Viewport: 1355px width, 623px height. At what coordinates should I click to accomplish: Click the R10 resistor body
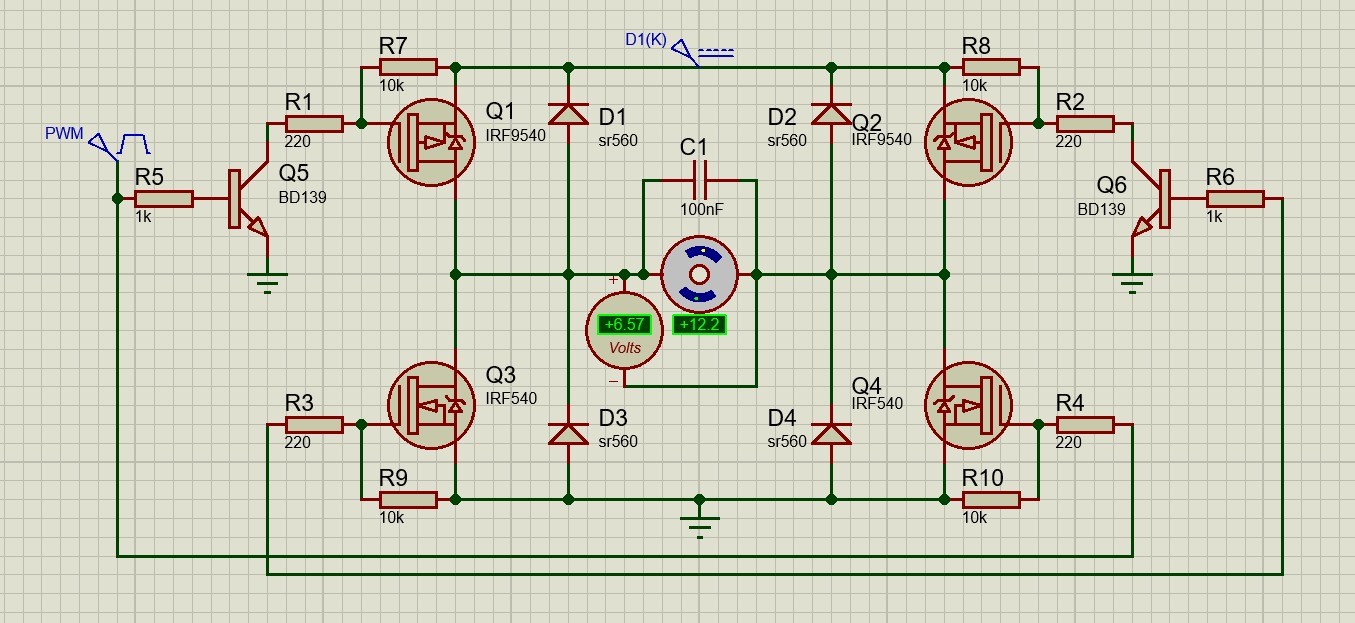tap(990, 499)
